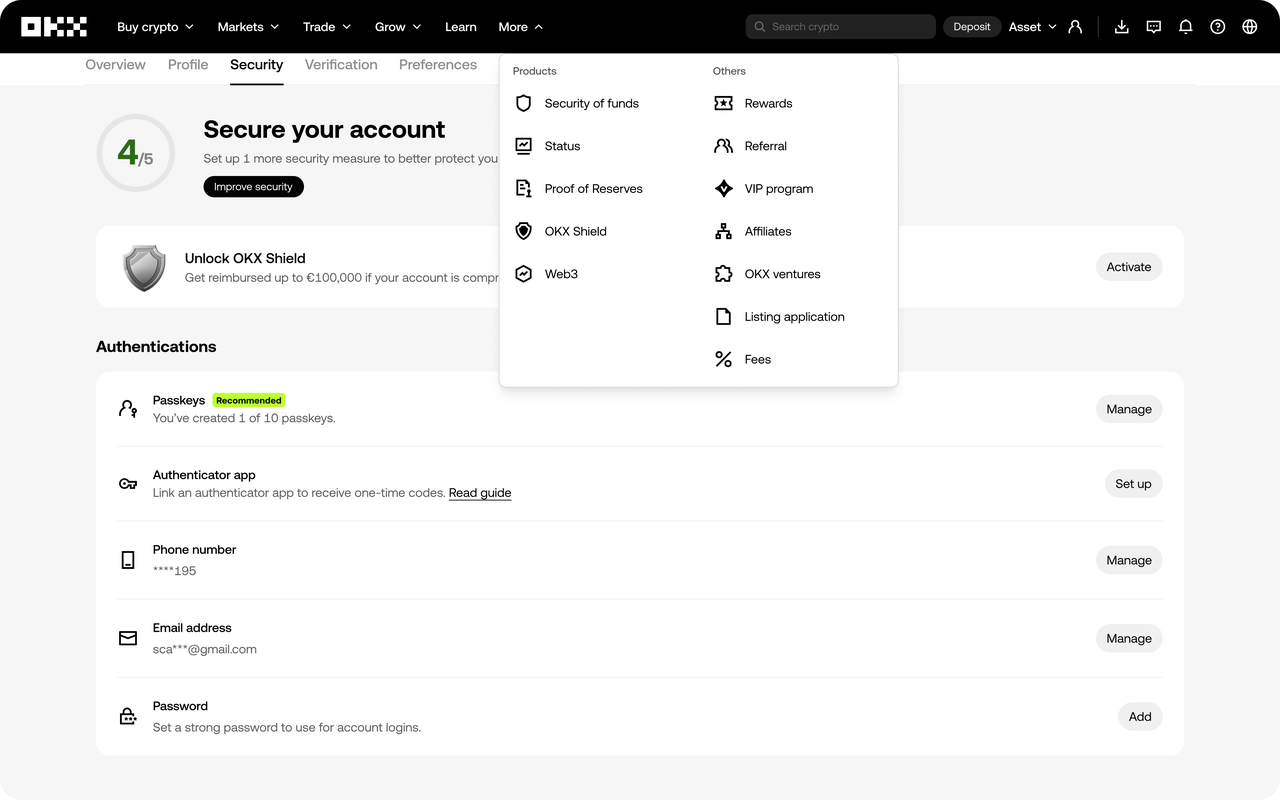The height and width of the screenshot is (800, 1280).
Task: Open the Read guide link
Action: coord(480,493)
